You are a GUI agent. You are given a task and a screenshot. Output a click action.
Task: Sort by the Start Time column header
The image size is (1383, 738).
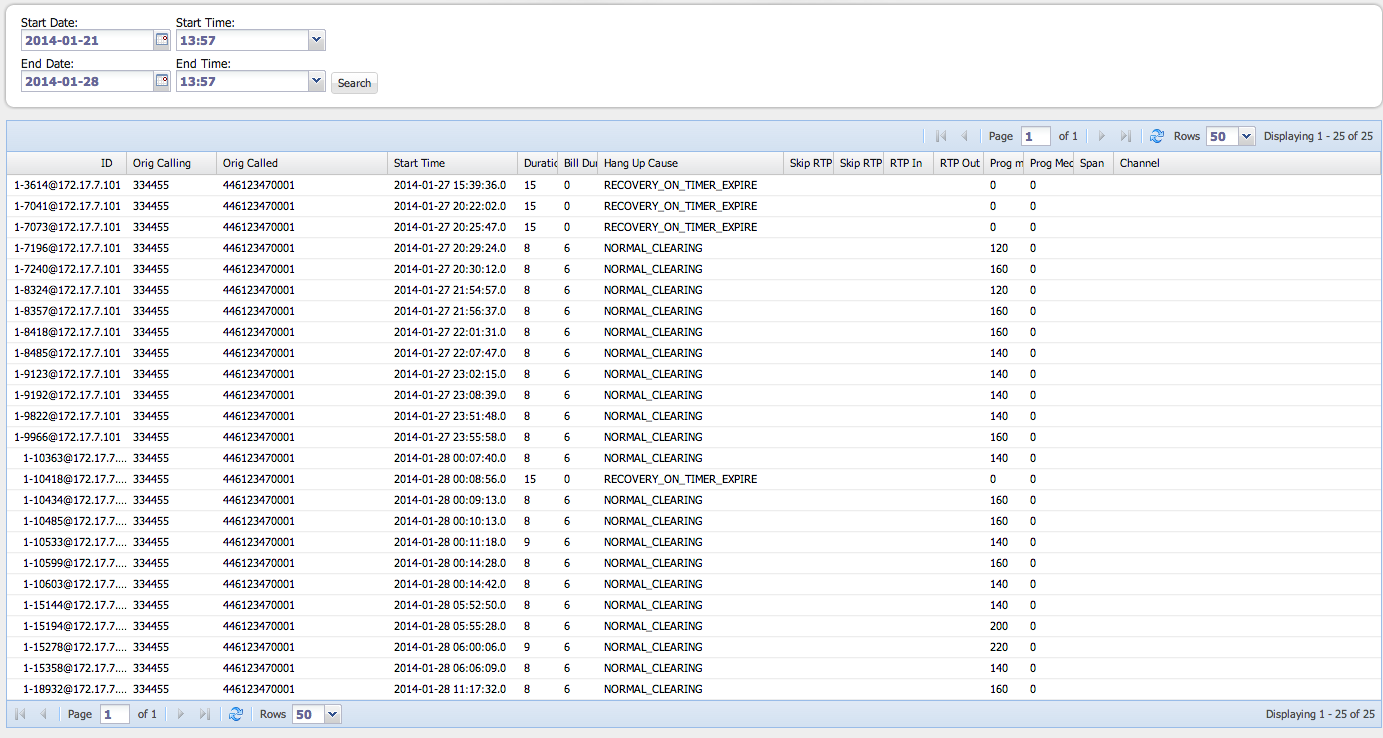453,163
